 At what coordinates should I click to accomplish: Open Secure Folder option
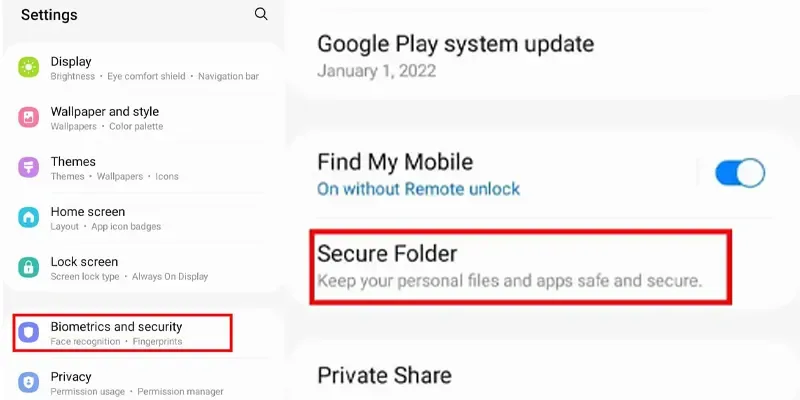[520, 267]
